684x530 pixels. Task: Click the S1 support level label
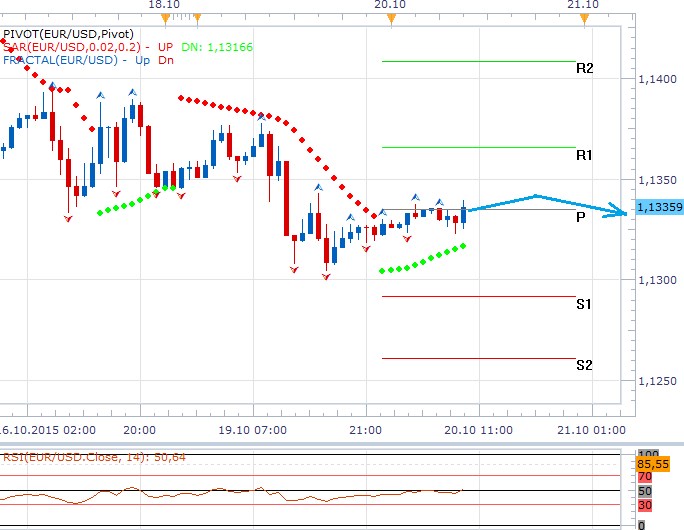[x=585, y=303]
